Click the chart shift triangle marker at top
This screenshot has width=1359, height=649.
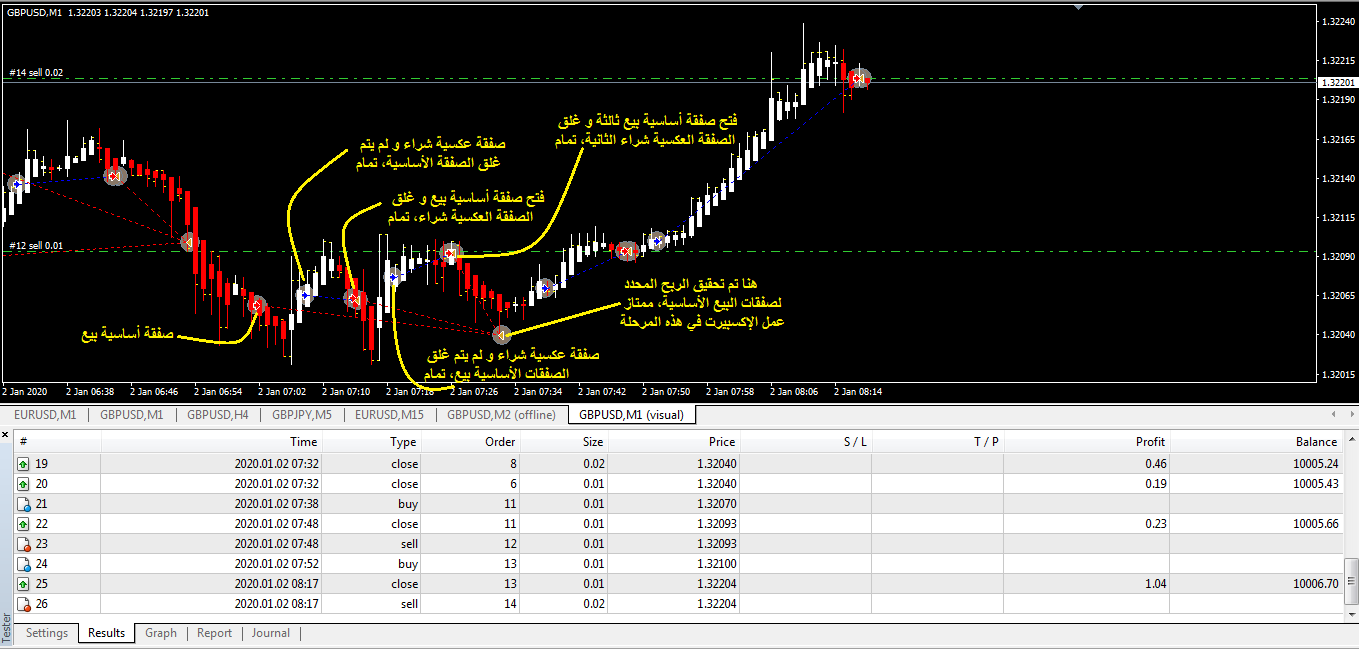(1078, 7)
